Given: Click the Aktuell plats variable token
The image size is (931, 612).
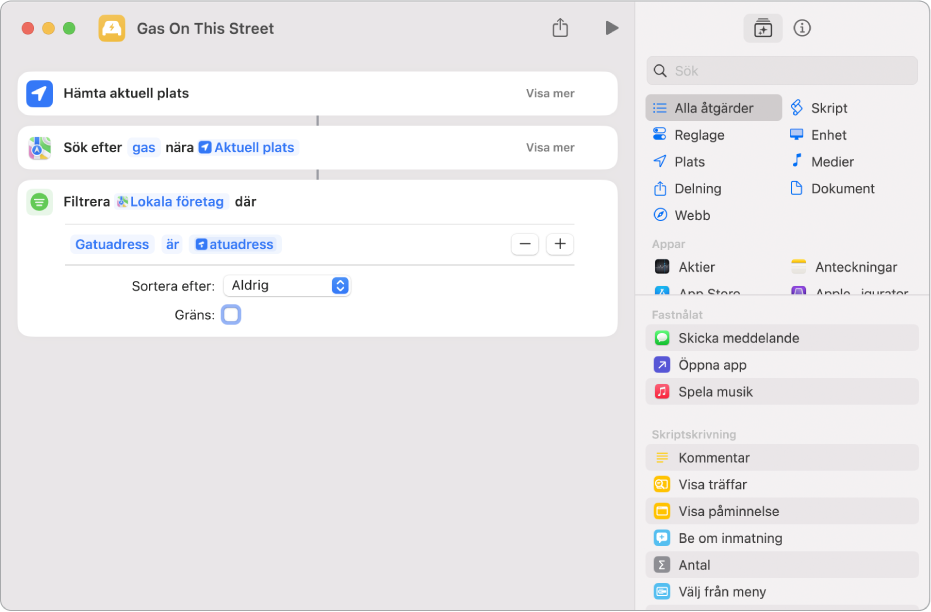Looking at the screenshot, I should [247, 147].
